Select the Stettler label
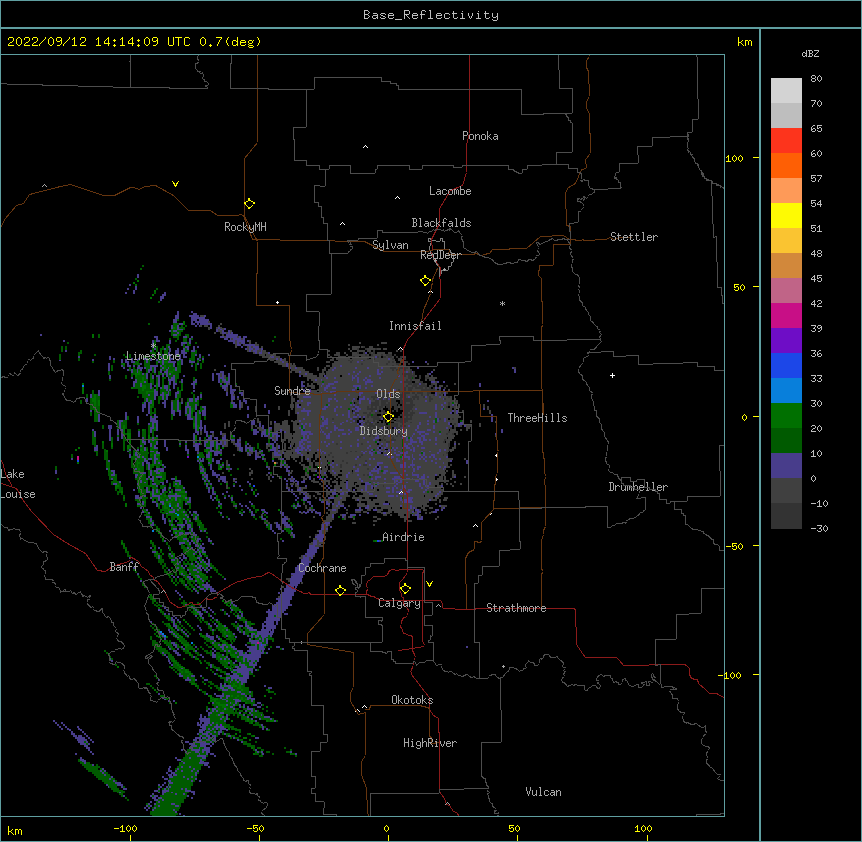Image resolution: width=862 pixels, height=842 pixels. pyautogui.click(x=634, y=237)
